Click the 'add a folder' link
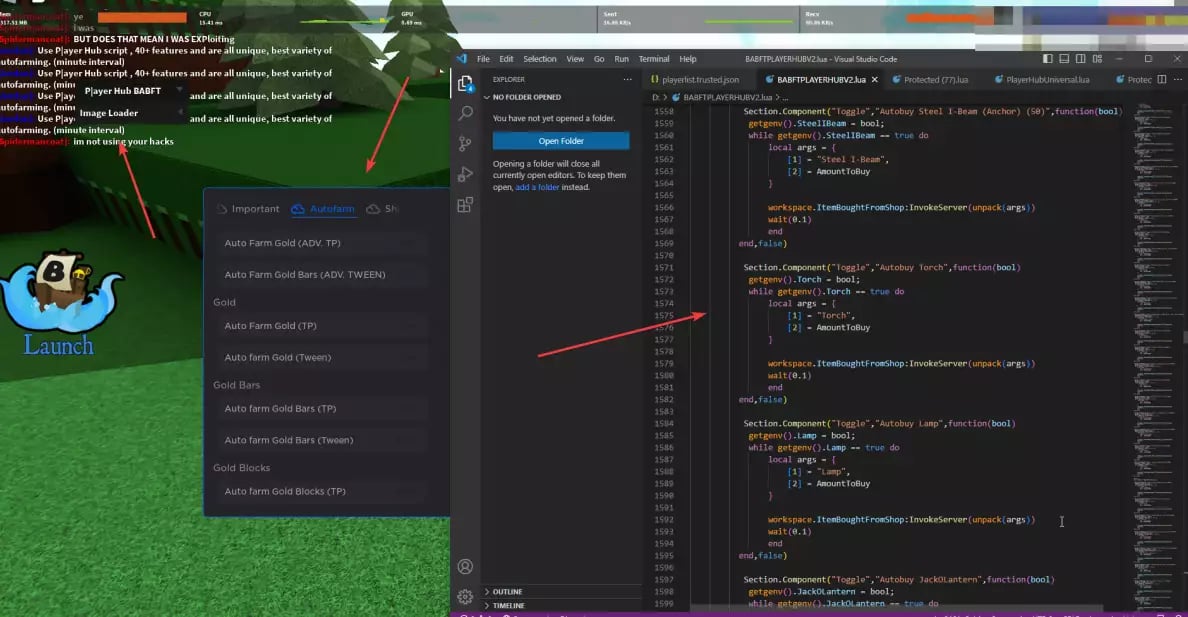Screen dimensions: 1188x617 pyautogui.click(x=537, y=187)
